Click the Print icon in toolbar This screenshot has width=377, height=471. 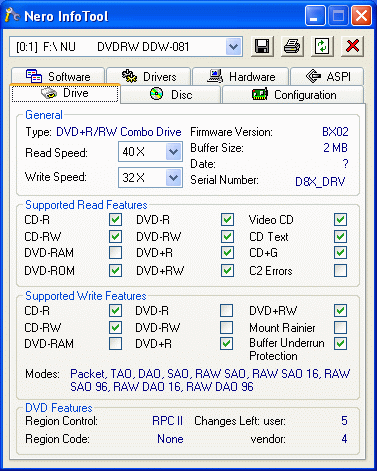coord(292,46)
